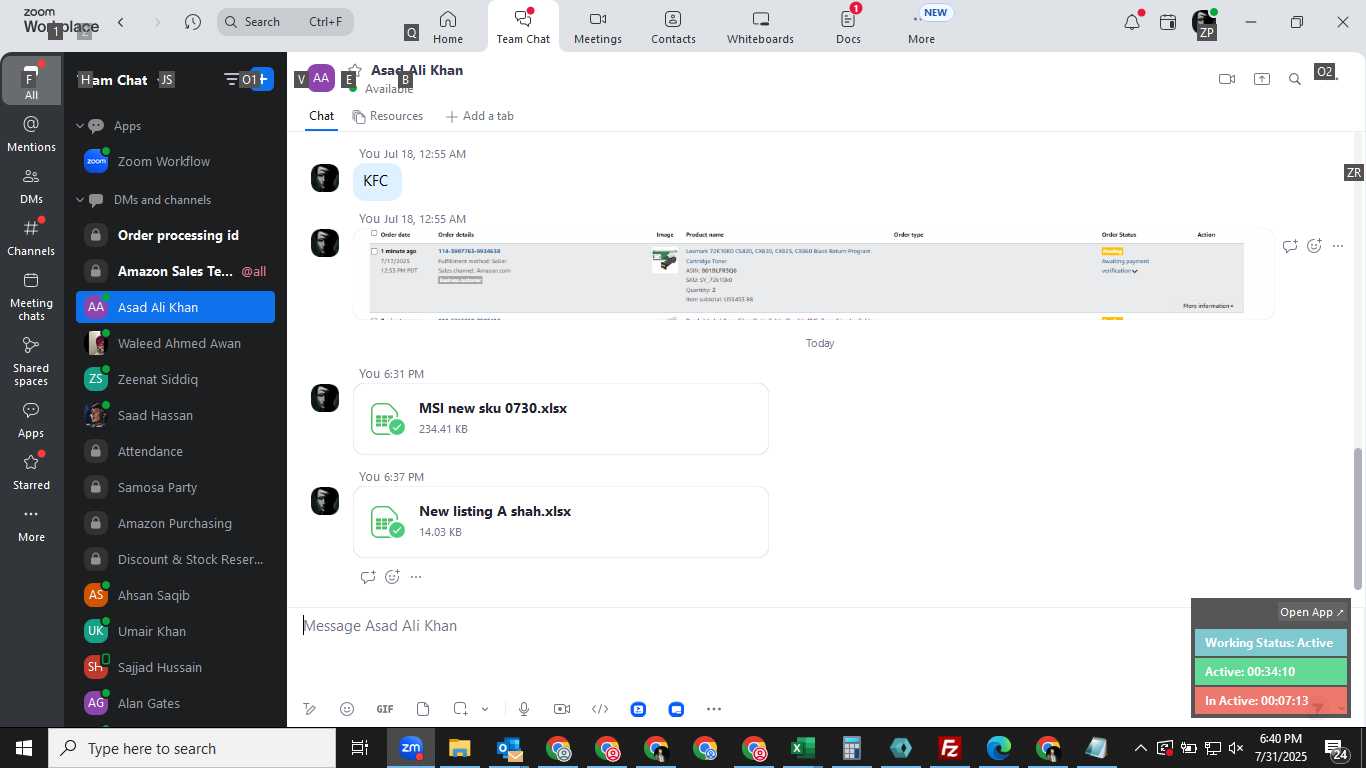The height and width of the screenshot is (768, 1366).
Task: Open the text formatting pencil icon
Action: pos(310,709)
